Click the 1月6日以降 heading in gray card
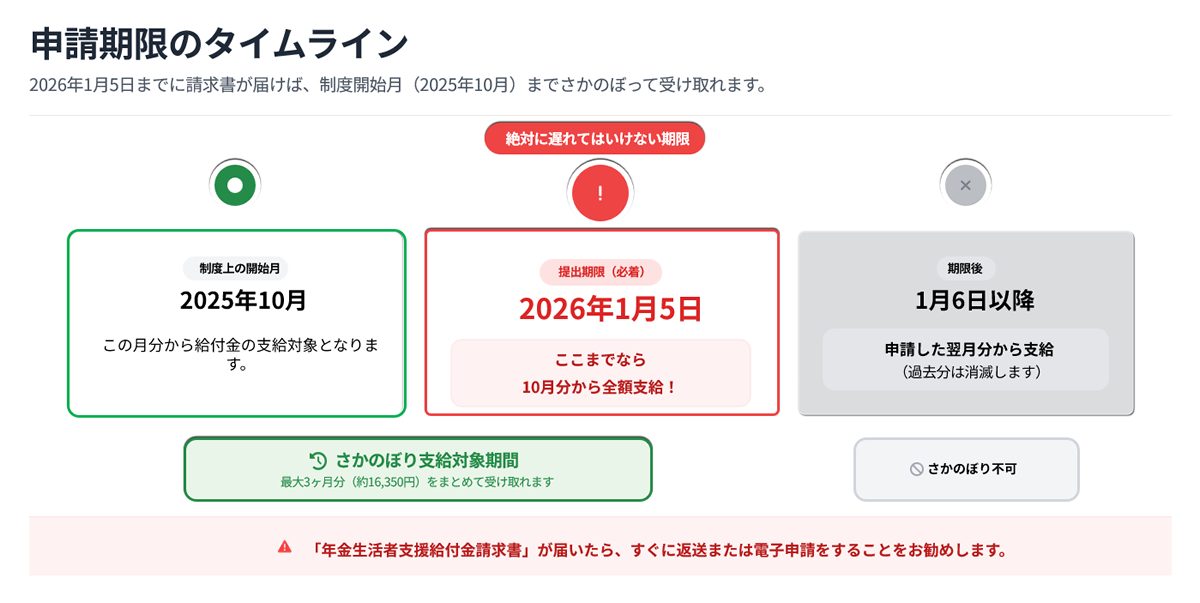This screenshot has height=603, width=1200. point(966,300)
